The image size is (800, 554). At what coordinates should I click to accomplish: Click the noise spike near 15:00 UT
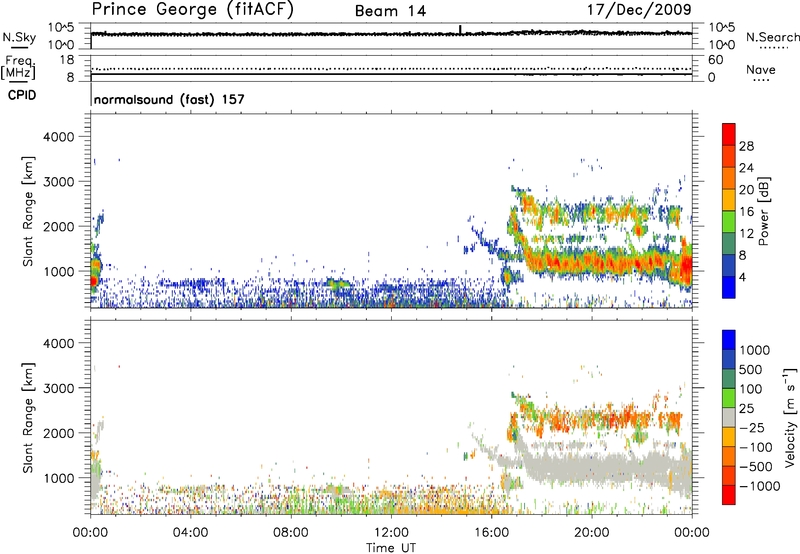[460, 30]
